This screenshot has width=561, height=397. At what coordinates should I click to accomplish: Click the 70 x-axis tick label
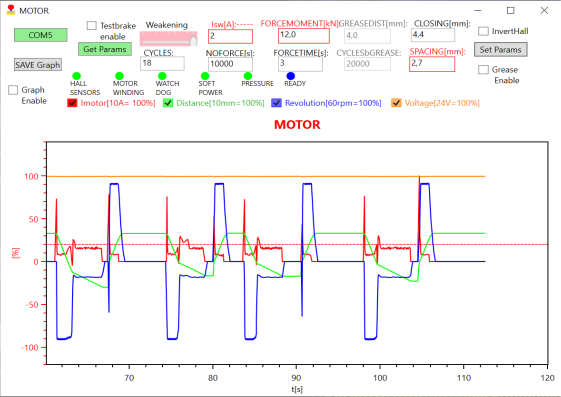click(129, 378)
